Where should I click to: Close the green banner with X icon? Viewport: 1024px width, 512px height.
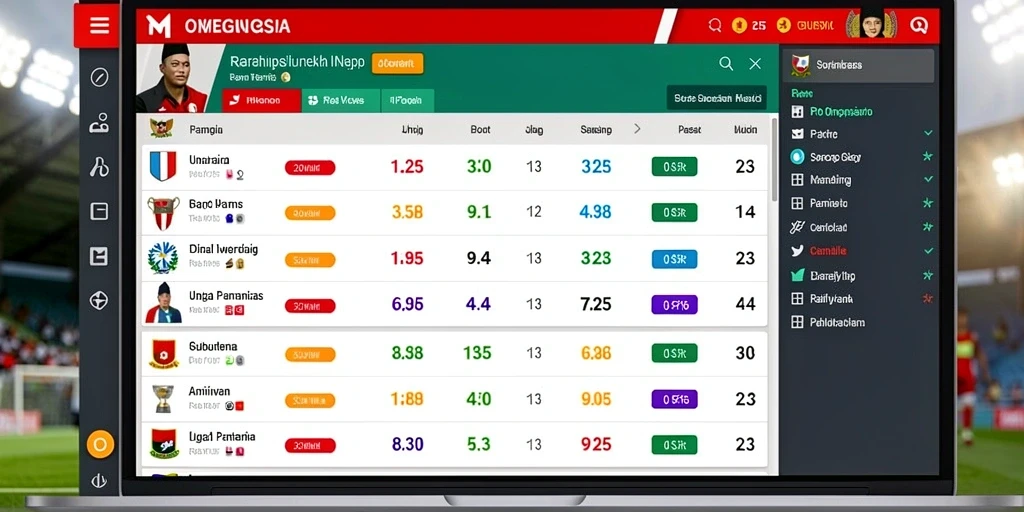pyautogui.click(x=755, y=63)
